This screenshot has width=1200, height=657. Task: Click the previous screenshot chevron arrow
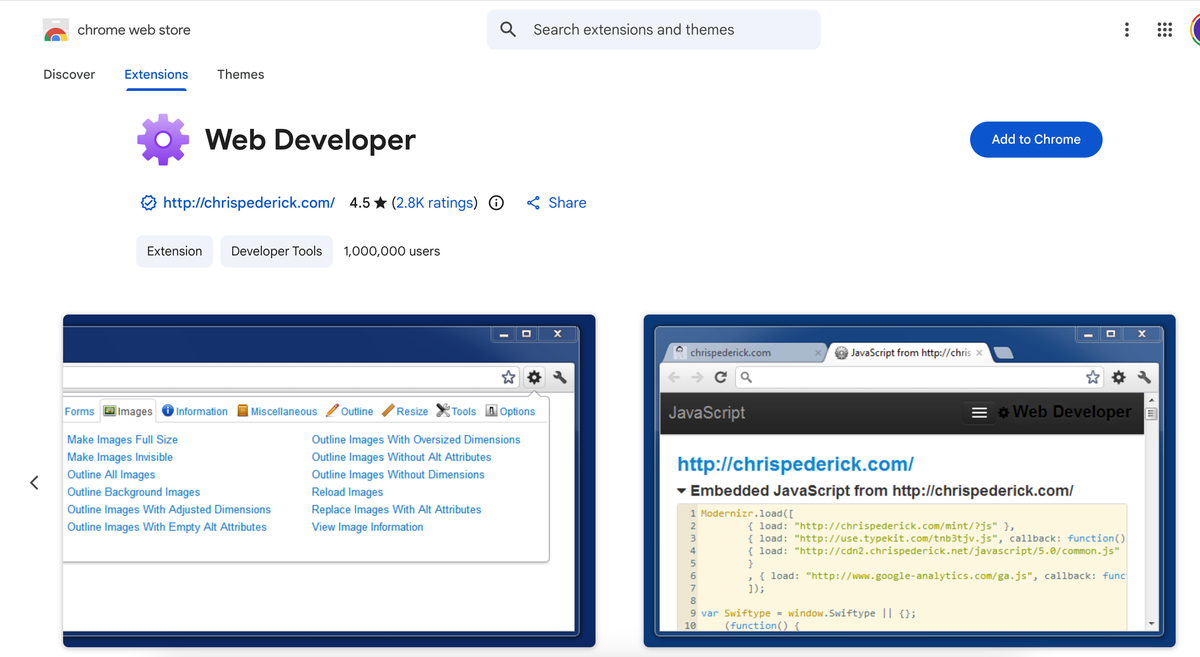(x=33, y=482)
